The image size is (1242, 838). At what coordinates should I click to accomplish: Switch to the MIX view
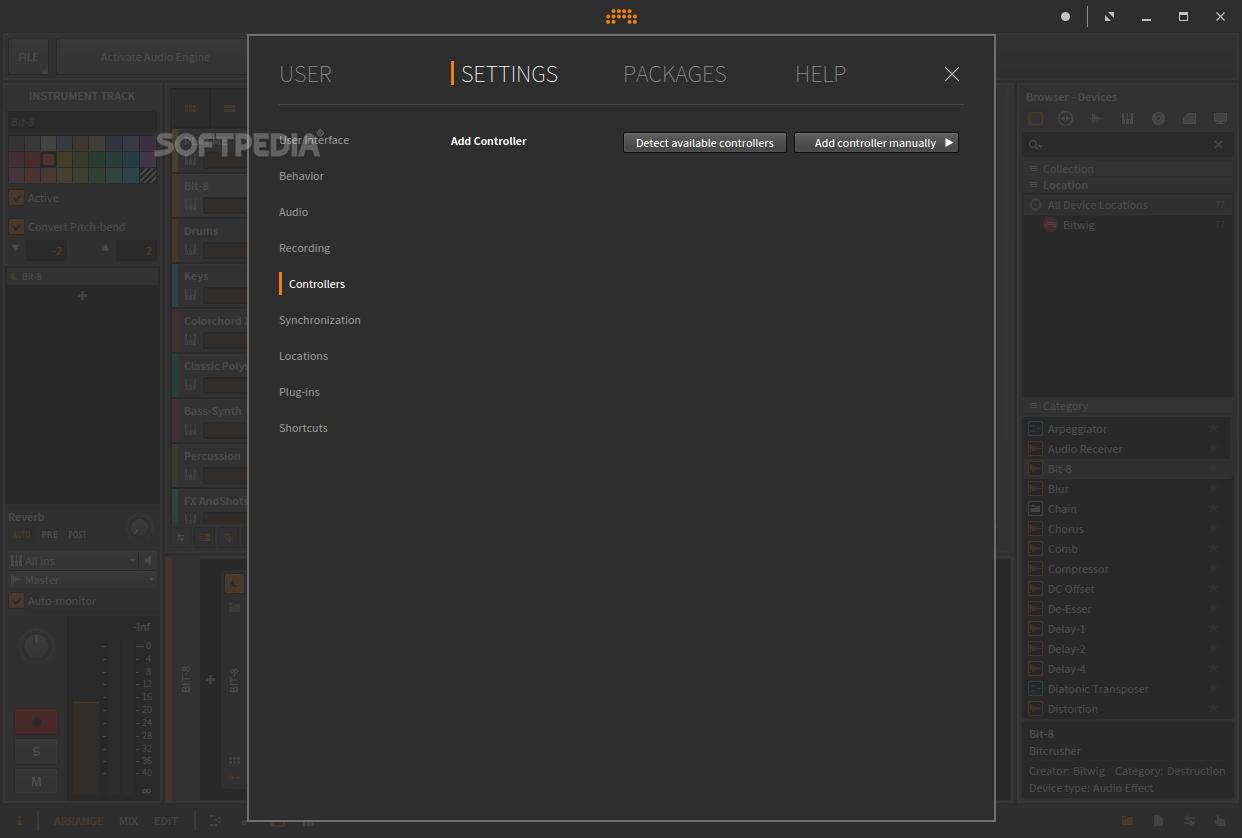click(128, 821)
